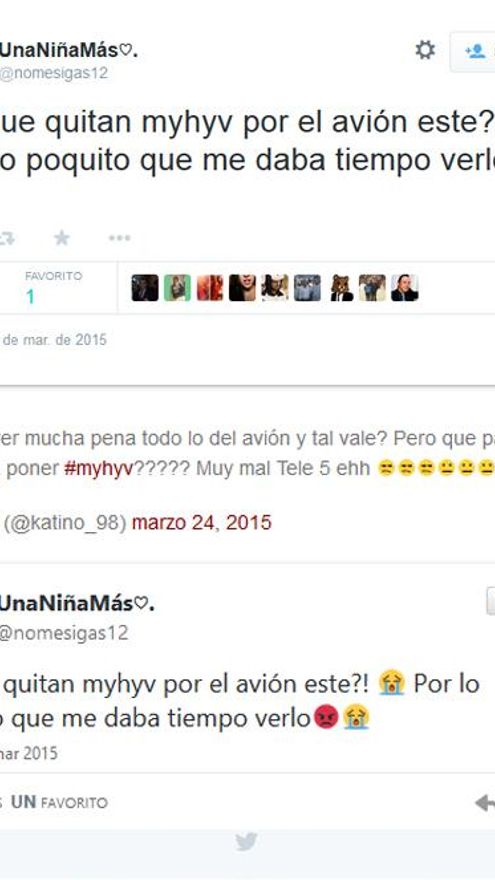This screenshot has width=495, height=880.
Task: Click the @katino_98 username
Action: (x=65, y=523)
